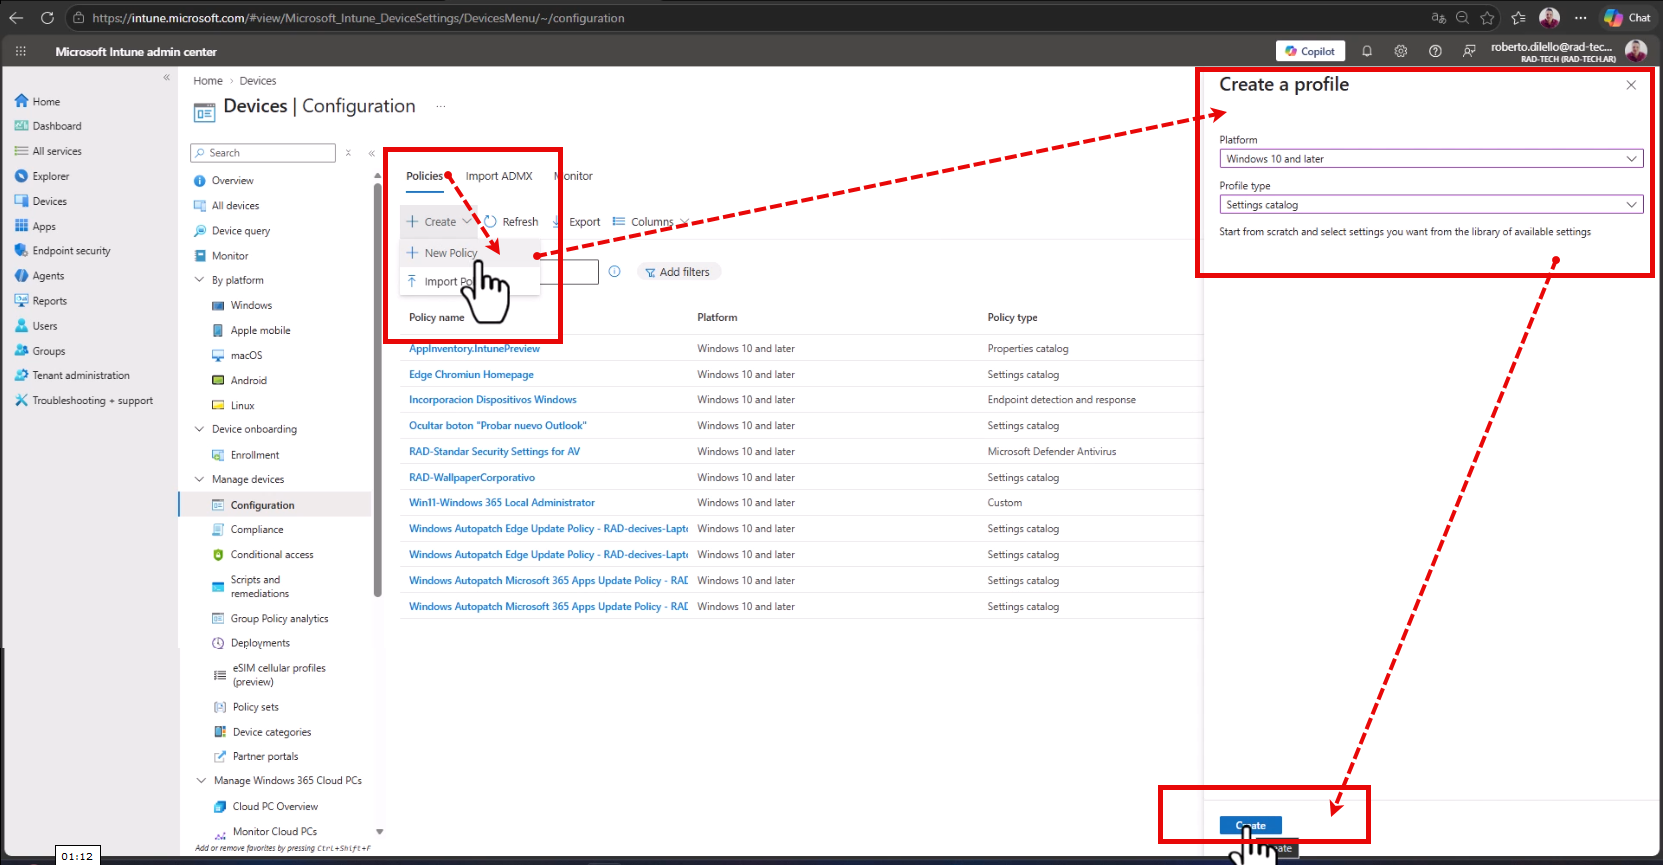The width and height of the screenshot is (1663, 865).
Task: Open the Profile type dropdown
Action: (1431, 205)
